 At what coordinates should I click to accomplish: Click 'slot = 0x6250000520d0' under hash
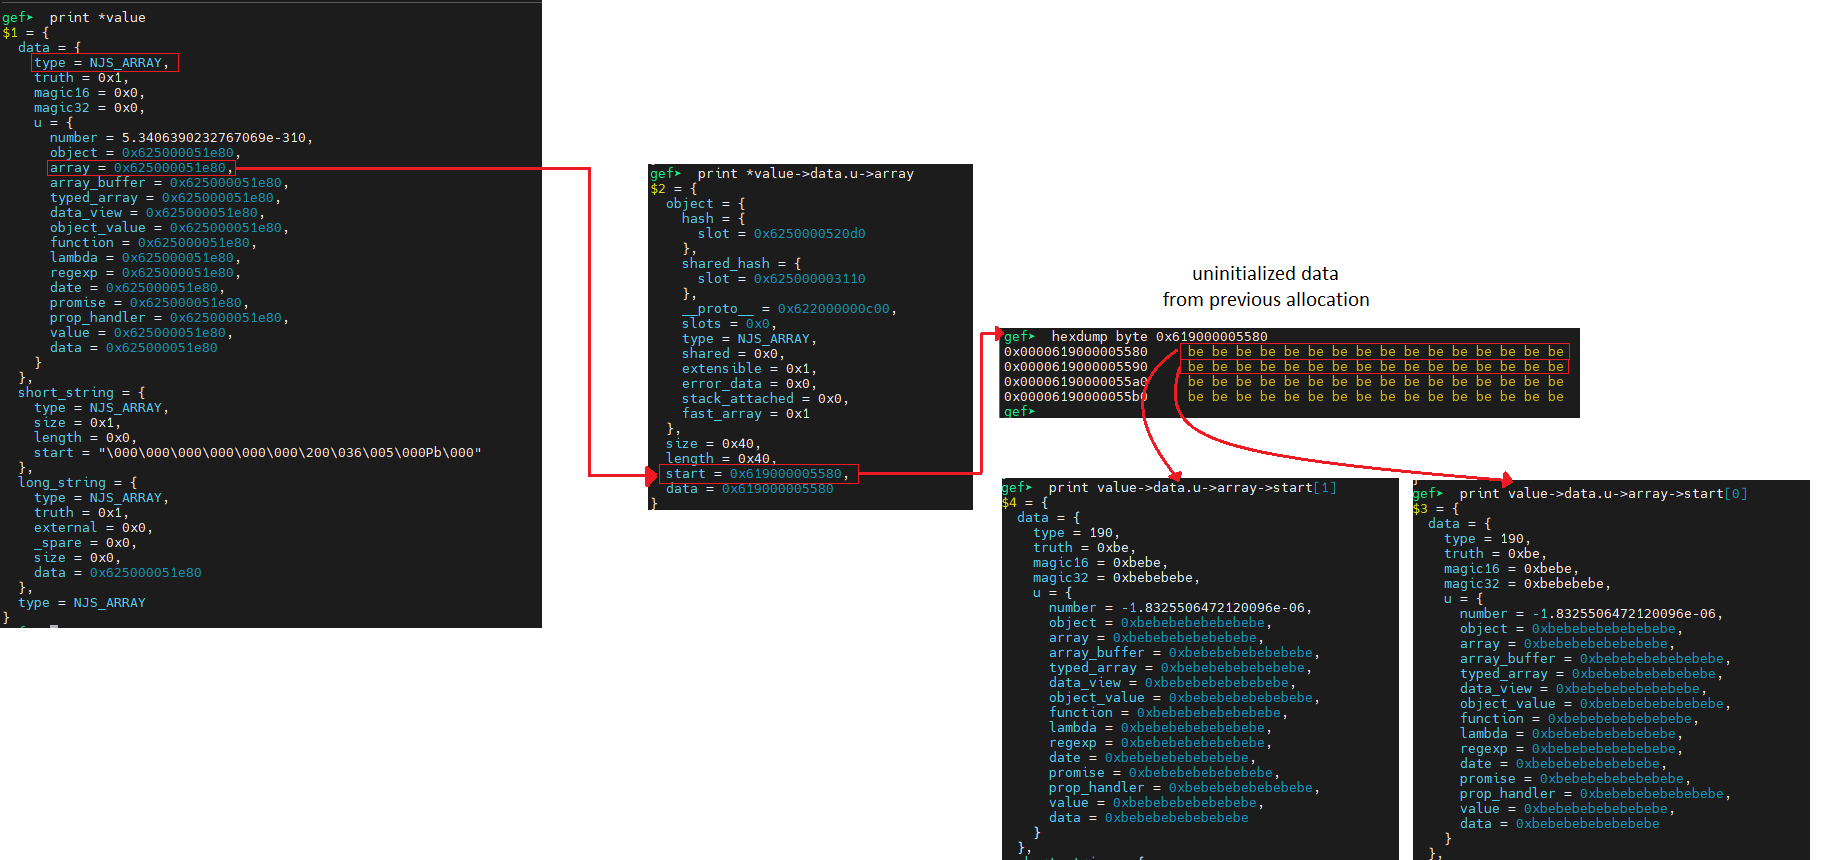(x=781, y=233)
